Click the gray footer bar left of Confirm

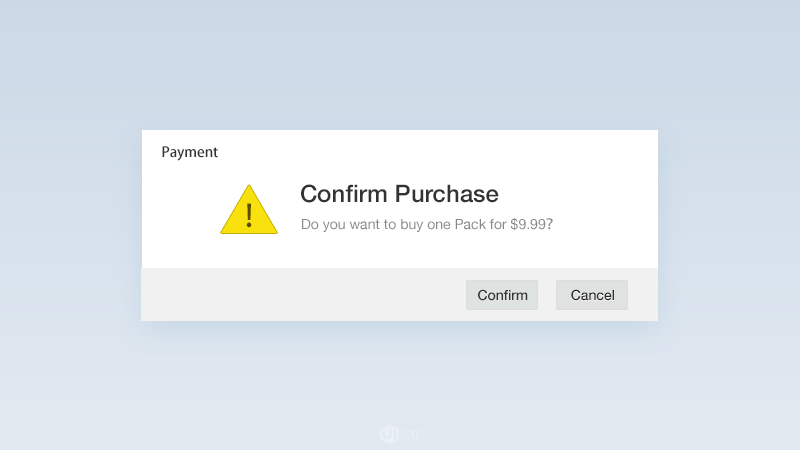coord(300,295)
